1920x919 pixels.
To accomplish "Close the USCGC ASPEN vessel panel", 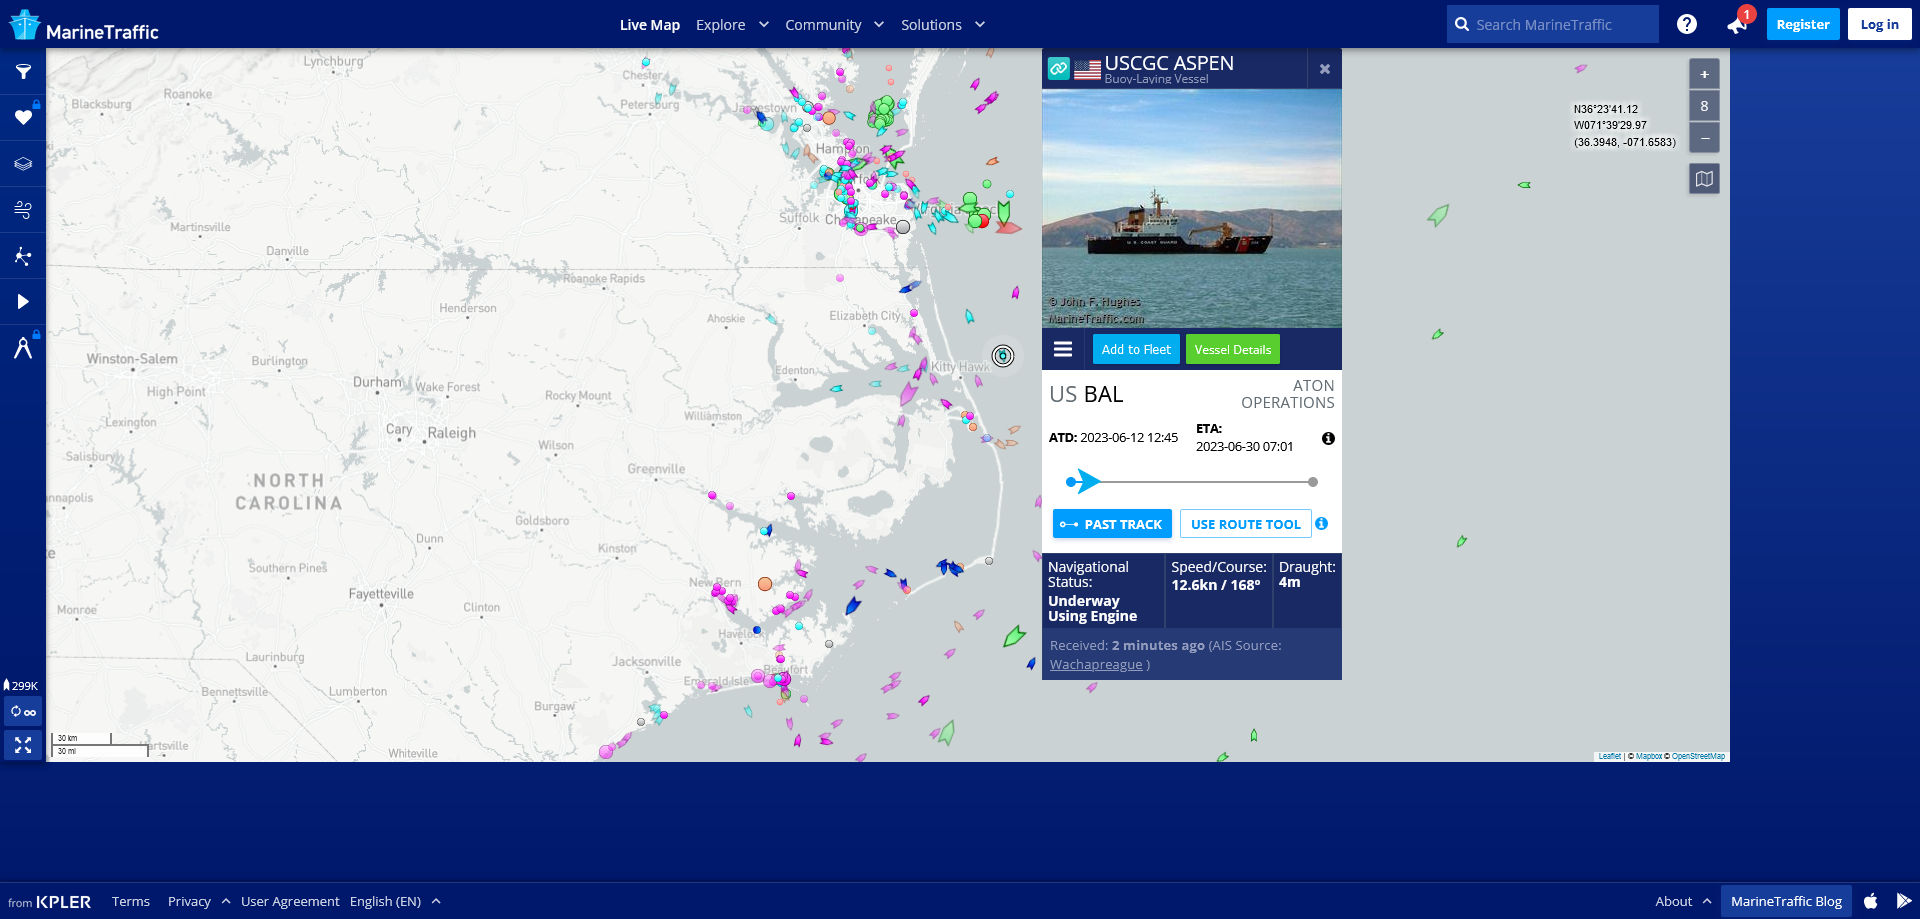I will pyautogui.click(x=1324, y=69).
